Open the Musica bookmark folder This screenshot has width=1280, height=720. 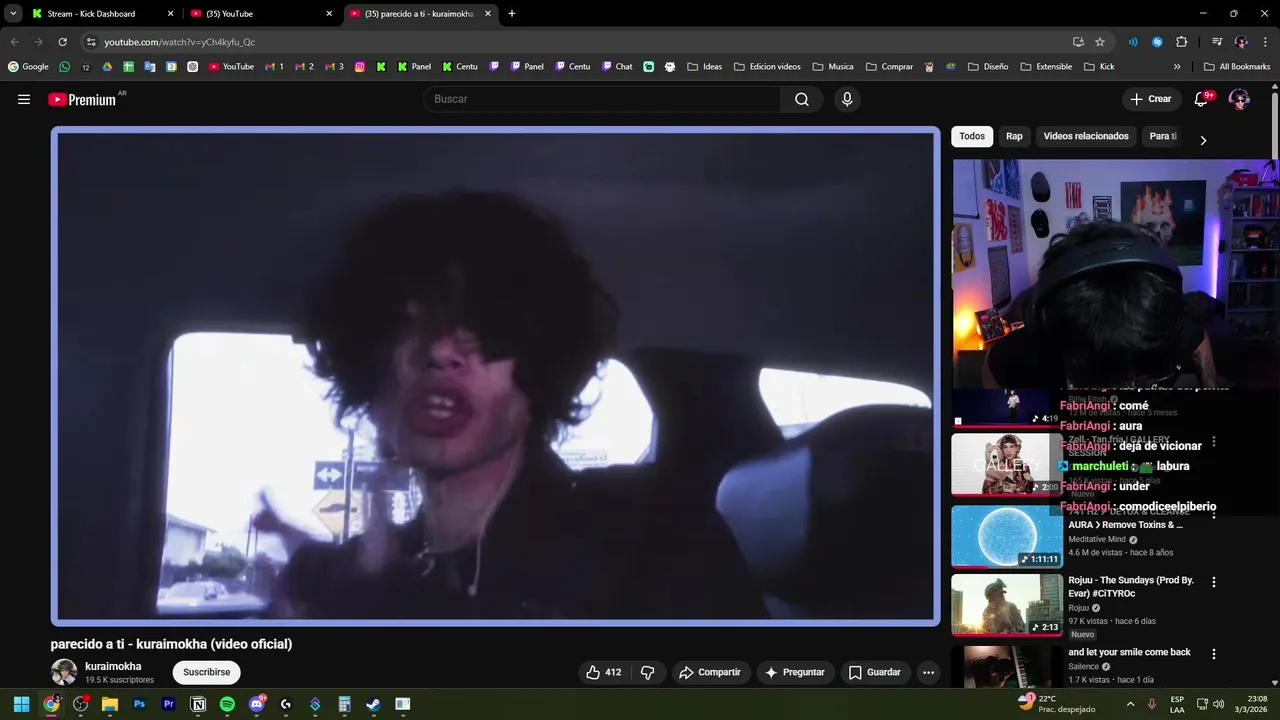pyautogui.click(x=832, y=67)
